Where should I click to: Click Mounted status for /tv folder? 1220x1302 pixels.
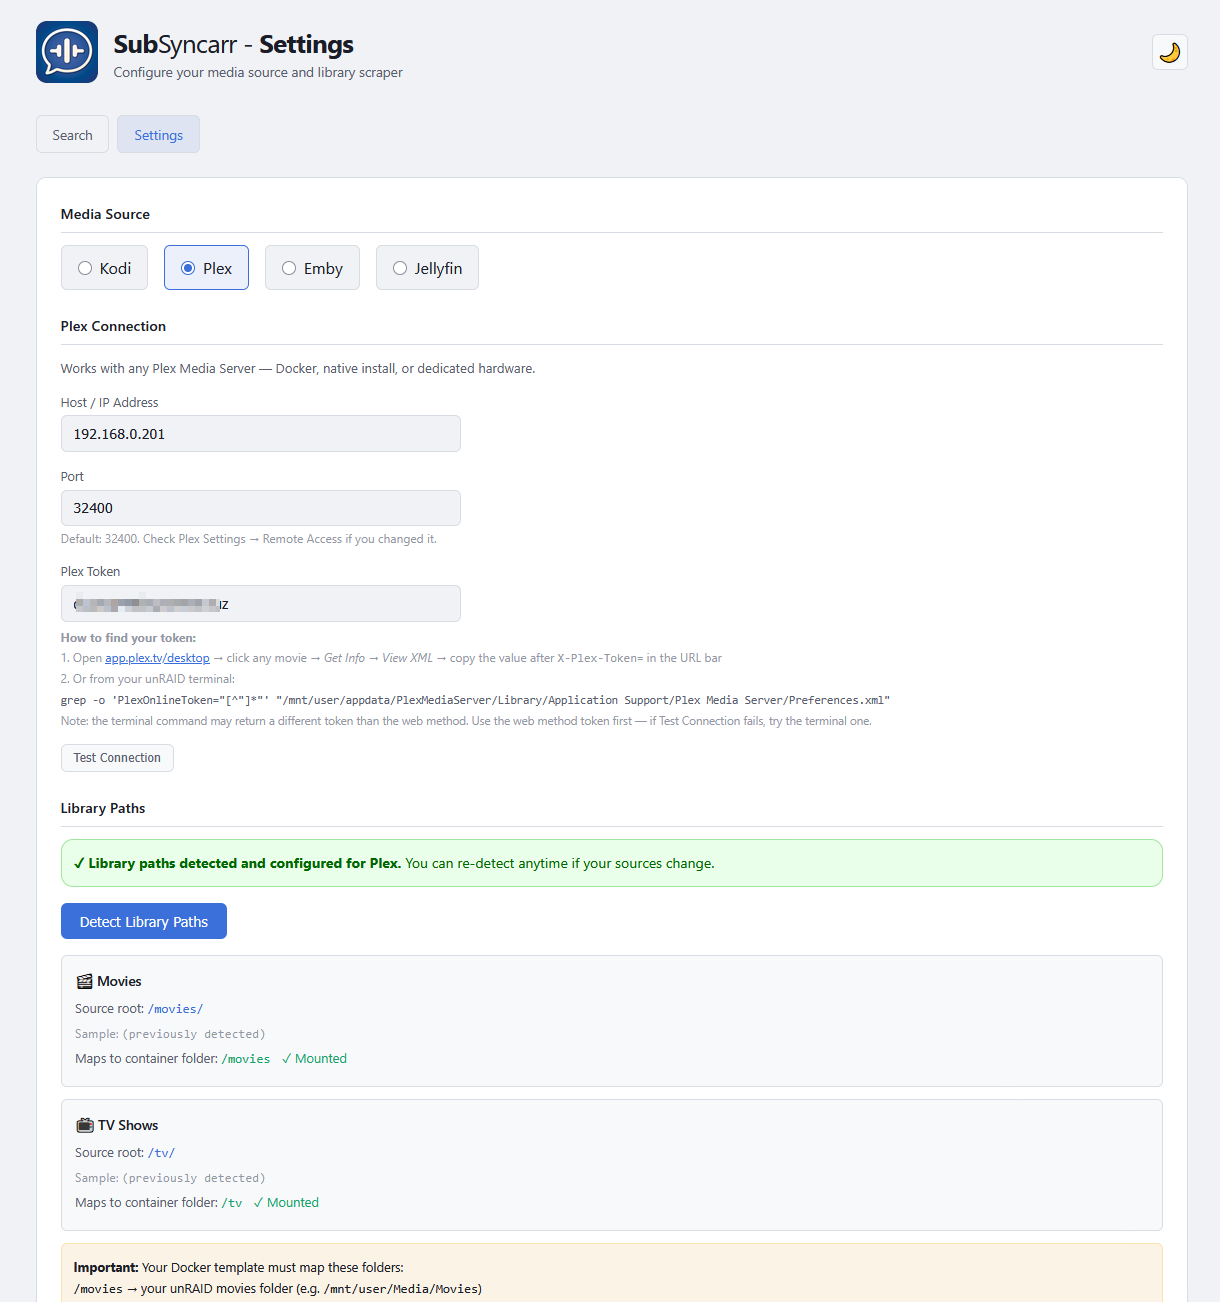[x=286, y=1203]
